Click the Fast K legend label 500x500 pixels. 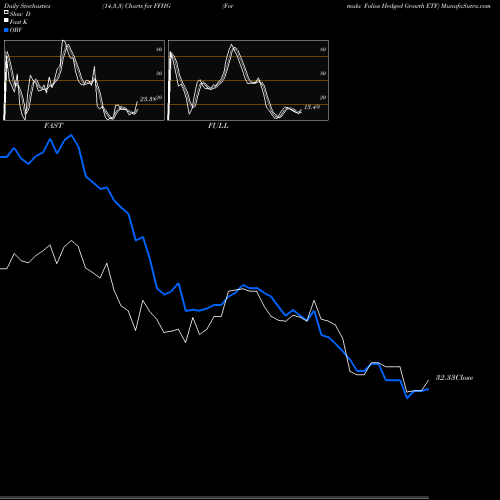click(19, 22)
